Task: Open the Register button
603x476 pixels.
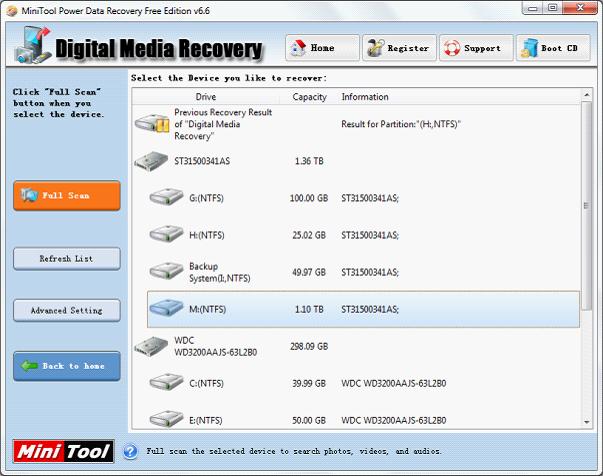Action: tap(399, 48)
